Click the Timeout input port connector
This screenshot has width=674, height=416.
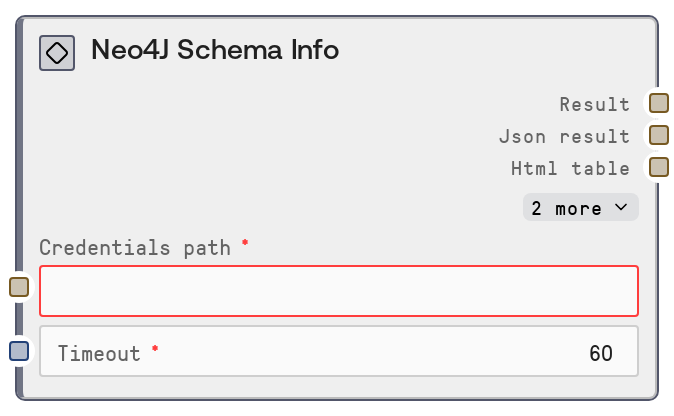point(19,351)
